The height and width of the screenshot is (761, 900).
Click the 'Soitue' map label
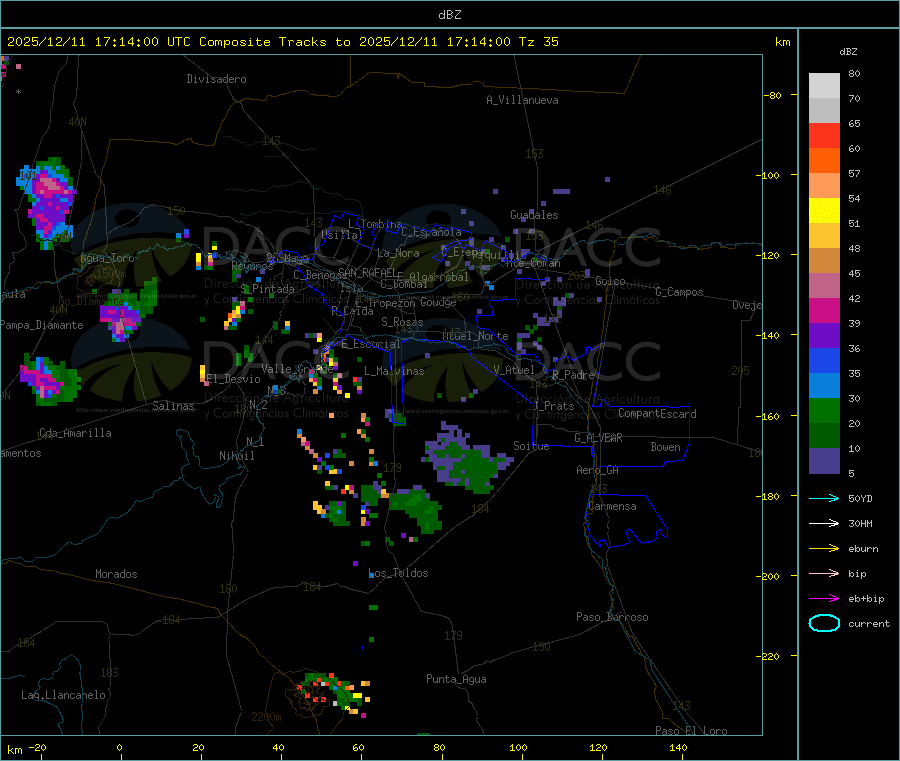pyautogui.click(x=531, y=446)
